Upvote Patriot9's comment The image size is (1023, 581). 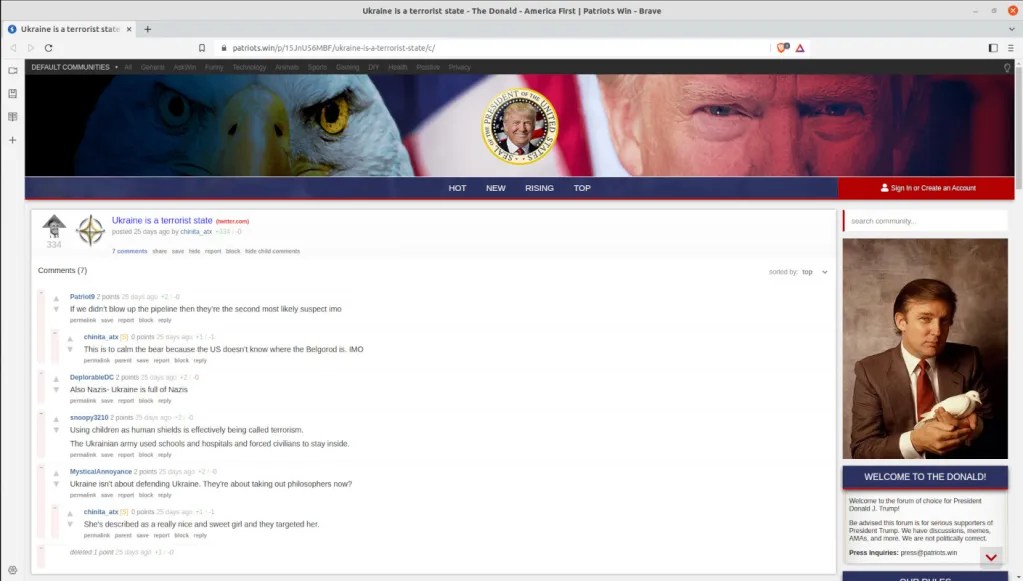[57, 298]
